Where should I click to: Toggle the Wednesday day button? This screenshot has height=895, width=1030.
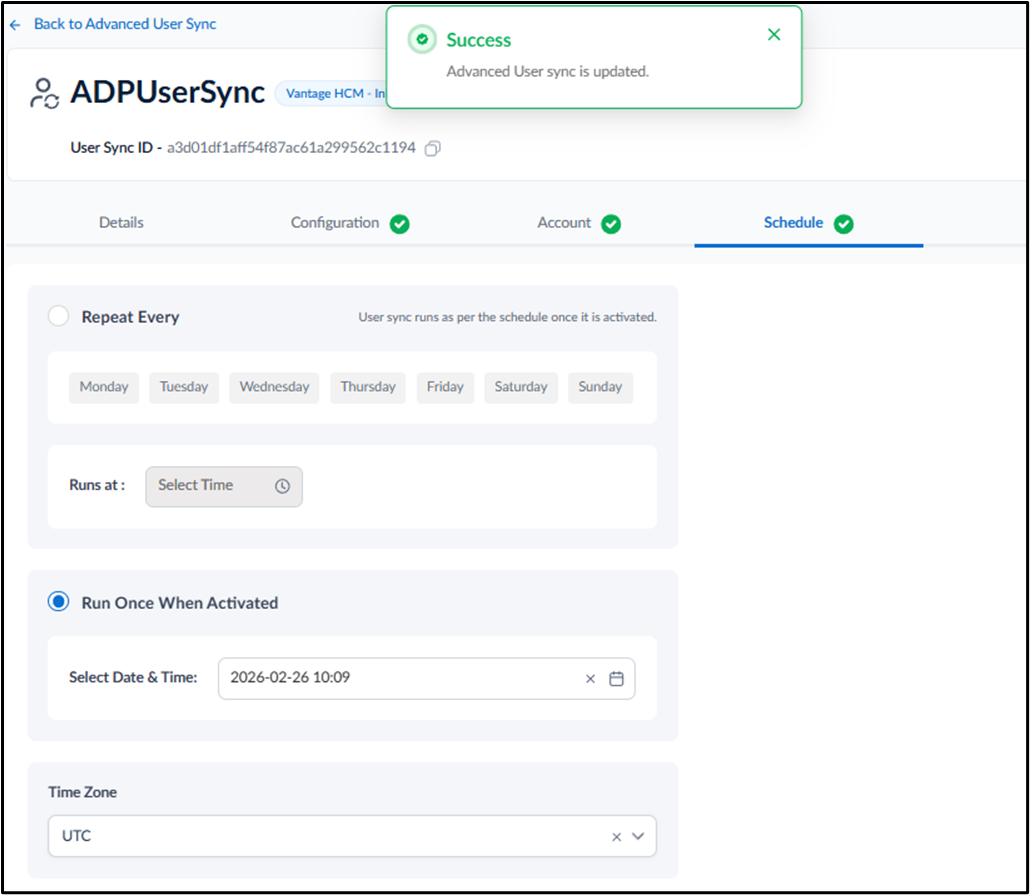point(274,387)
